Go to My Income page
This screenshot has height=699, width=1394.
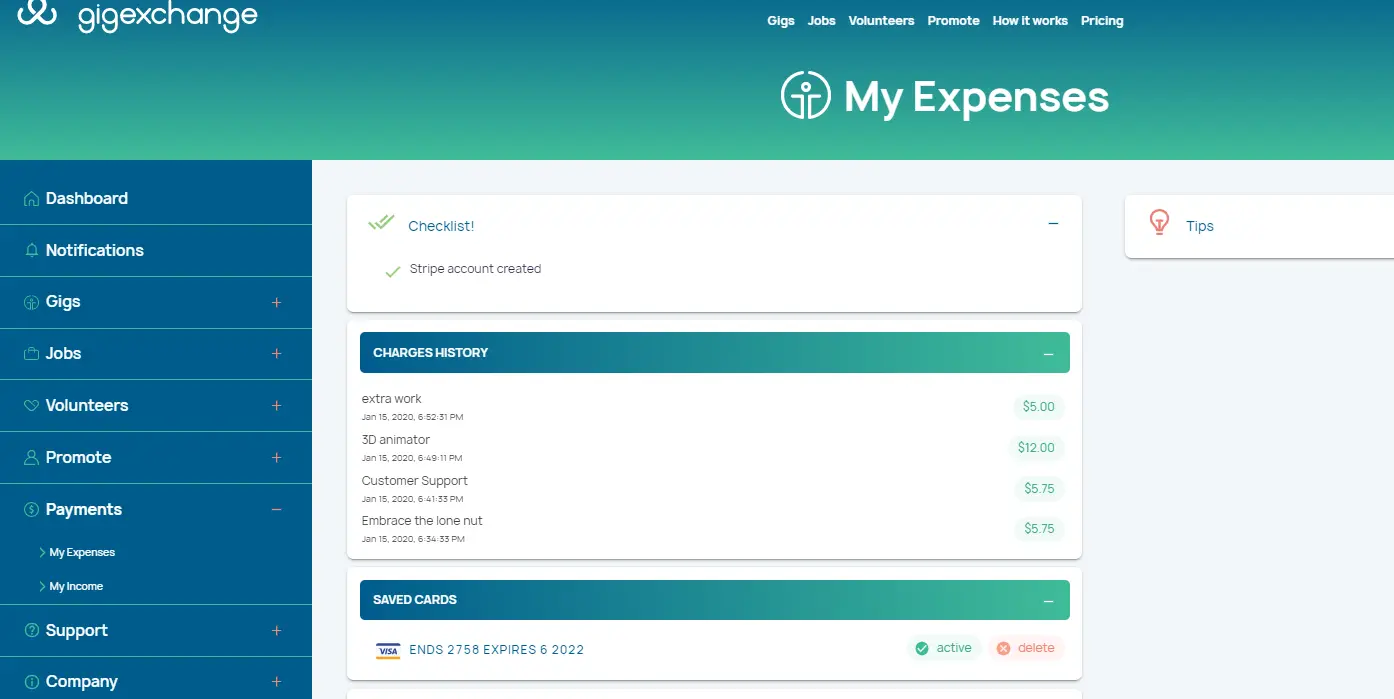pos(76,587)
